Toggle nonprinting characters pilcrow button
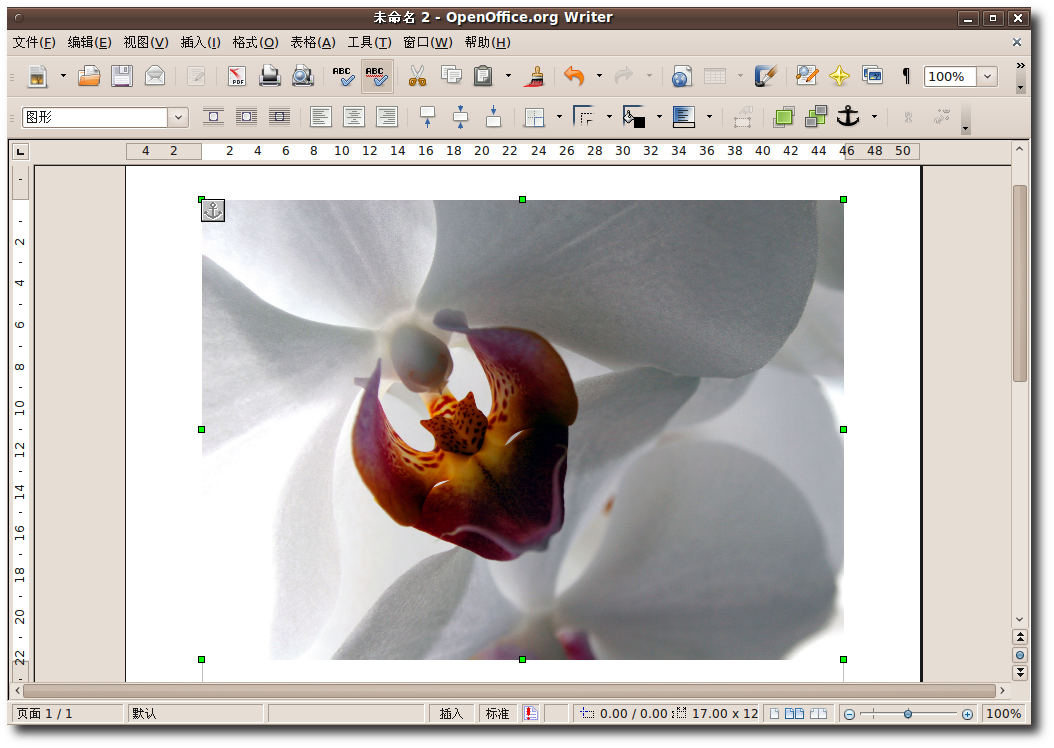Screen dimensions: 1054x748 click(x=906, y=76)
